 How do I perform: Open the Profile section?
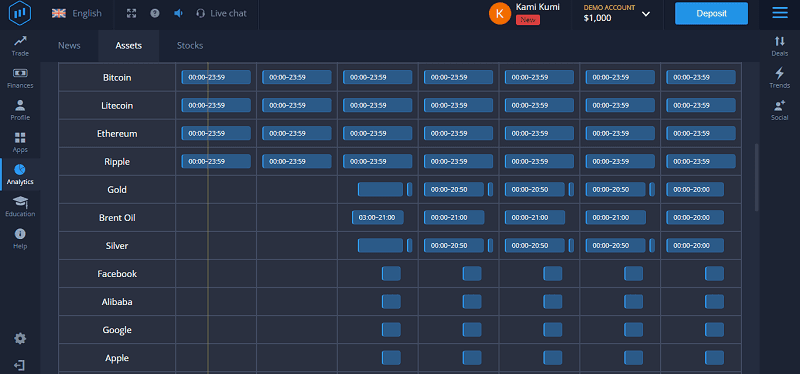pyautogui.click(x=20, y=110)
